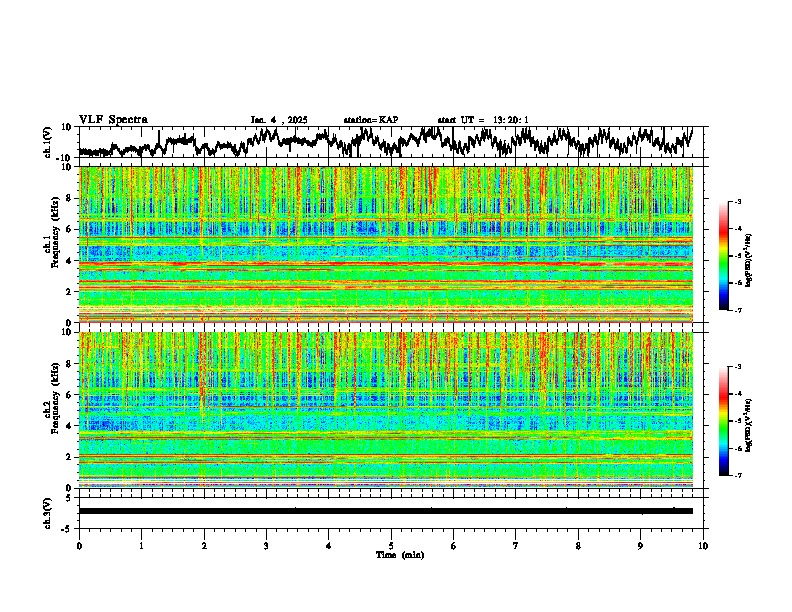
Task: Click the "Time (min)" axis label
Action: (x=400, y=555)
